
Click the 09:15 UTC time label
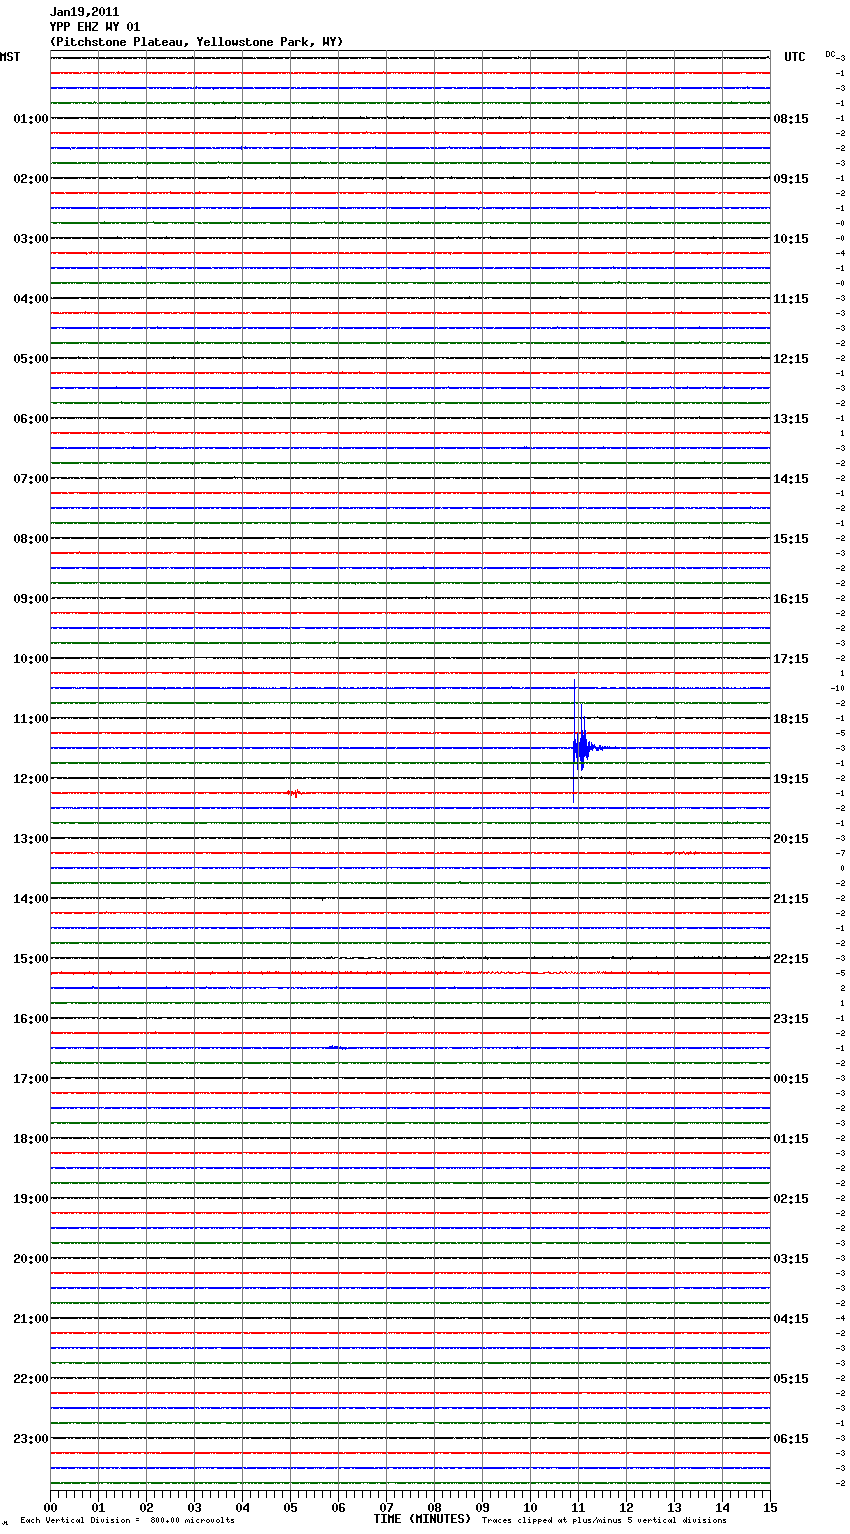(791, 179)
